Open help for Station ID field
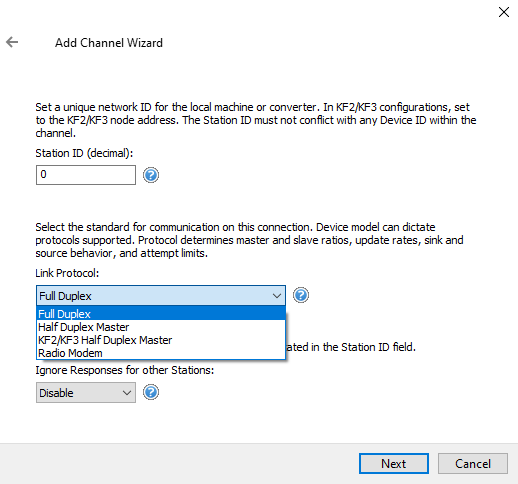Viewport: 518px width, 484px height. tap(151, 175)
